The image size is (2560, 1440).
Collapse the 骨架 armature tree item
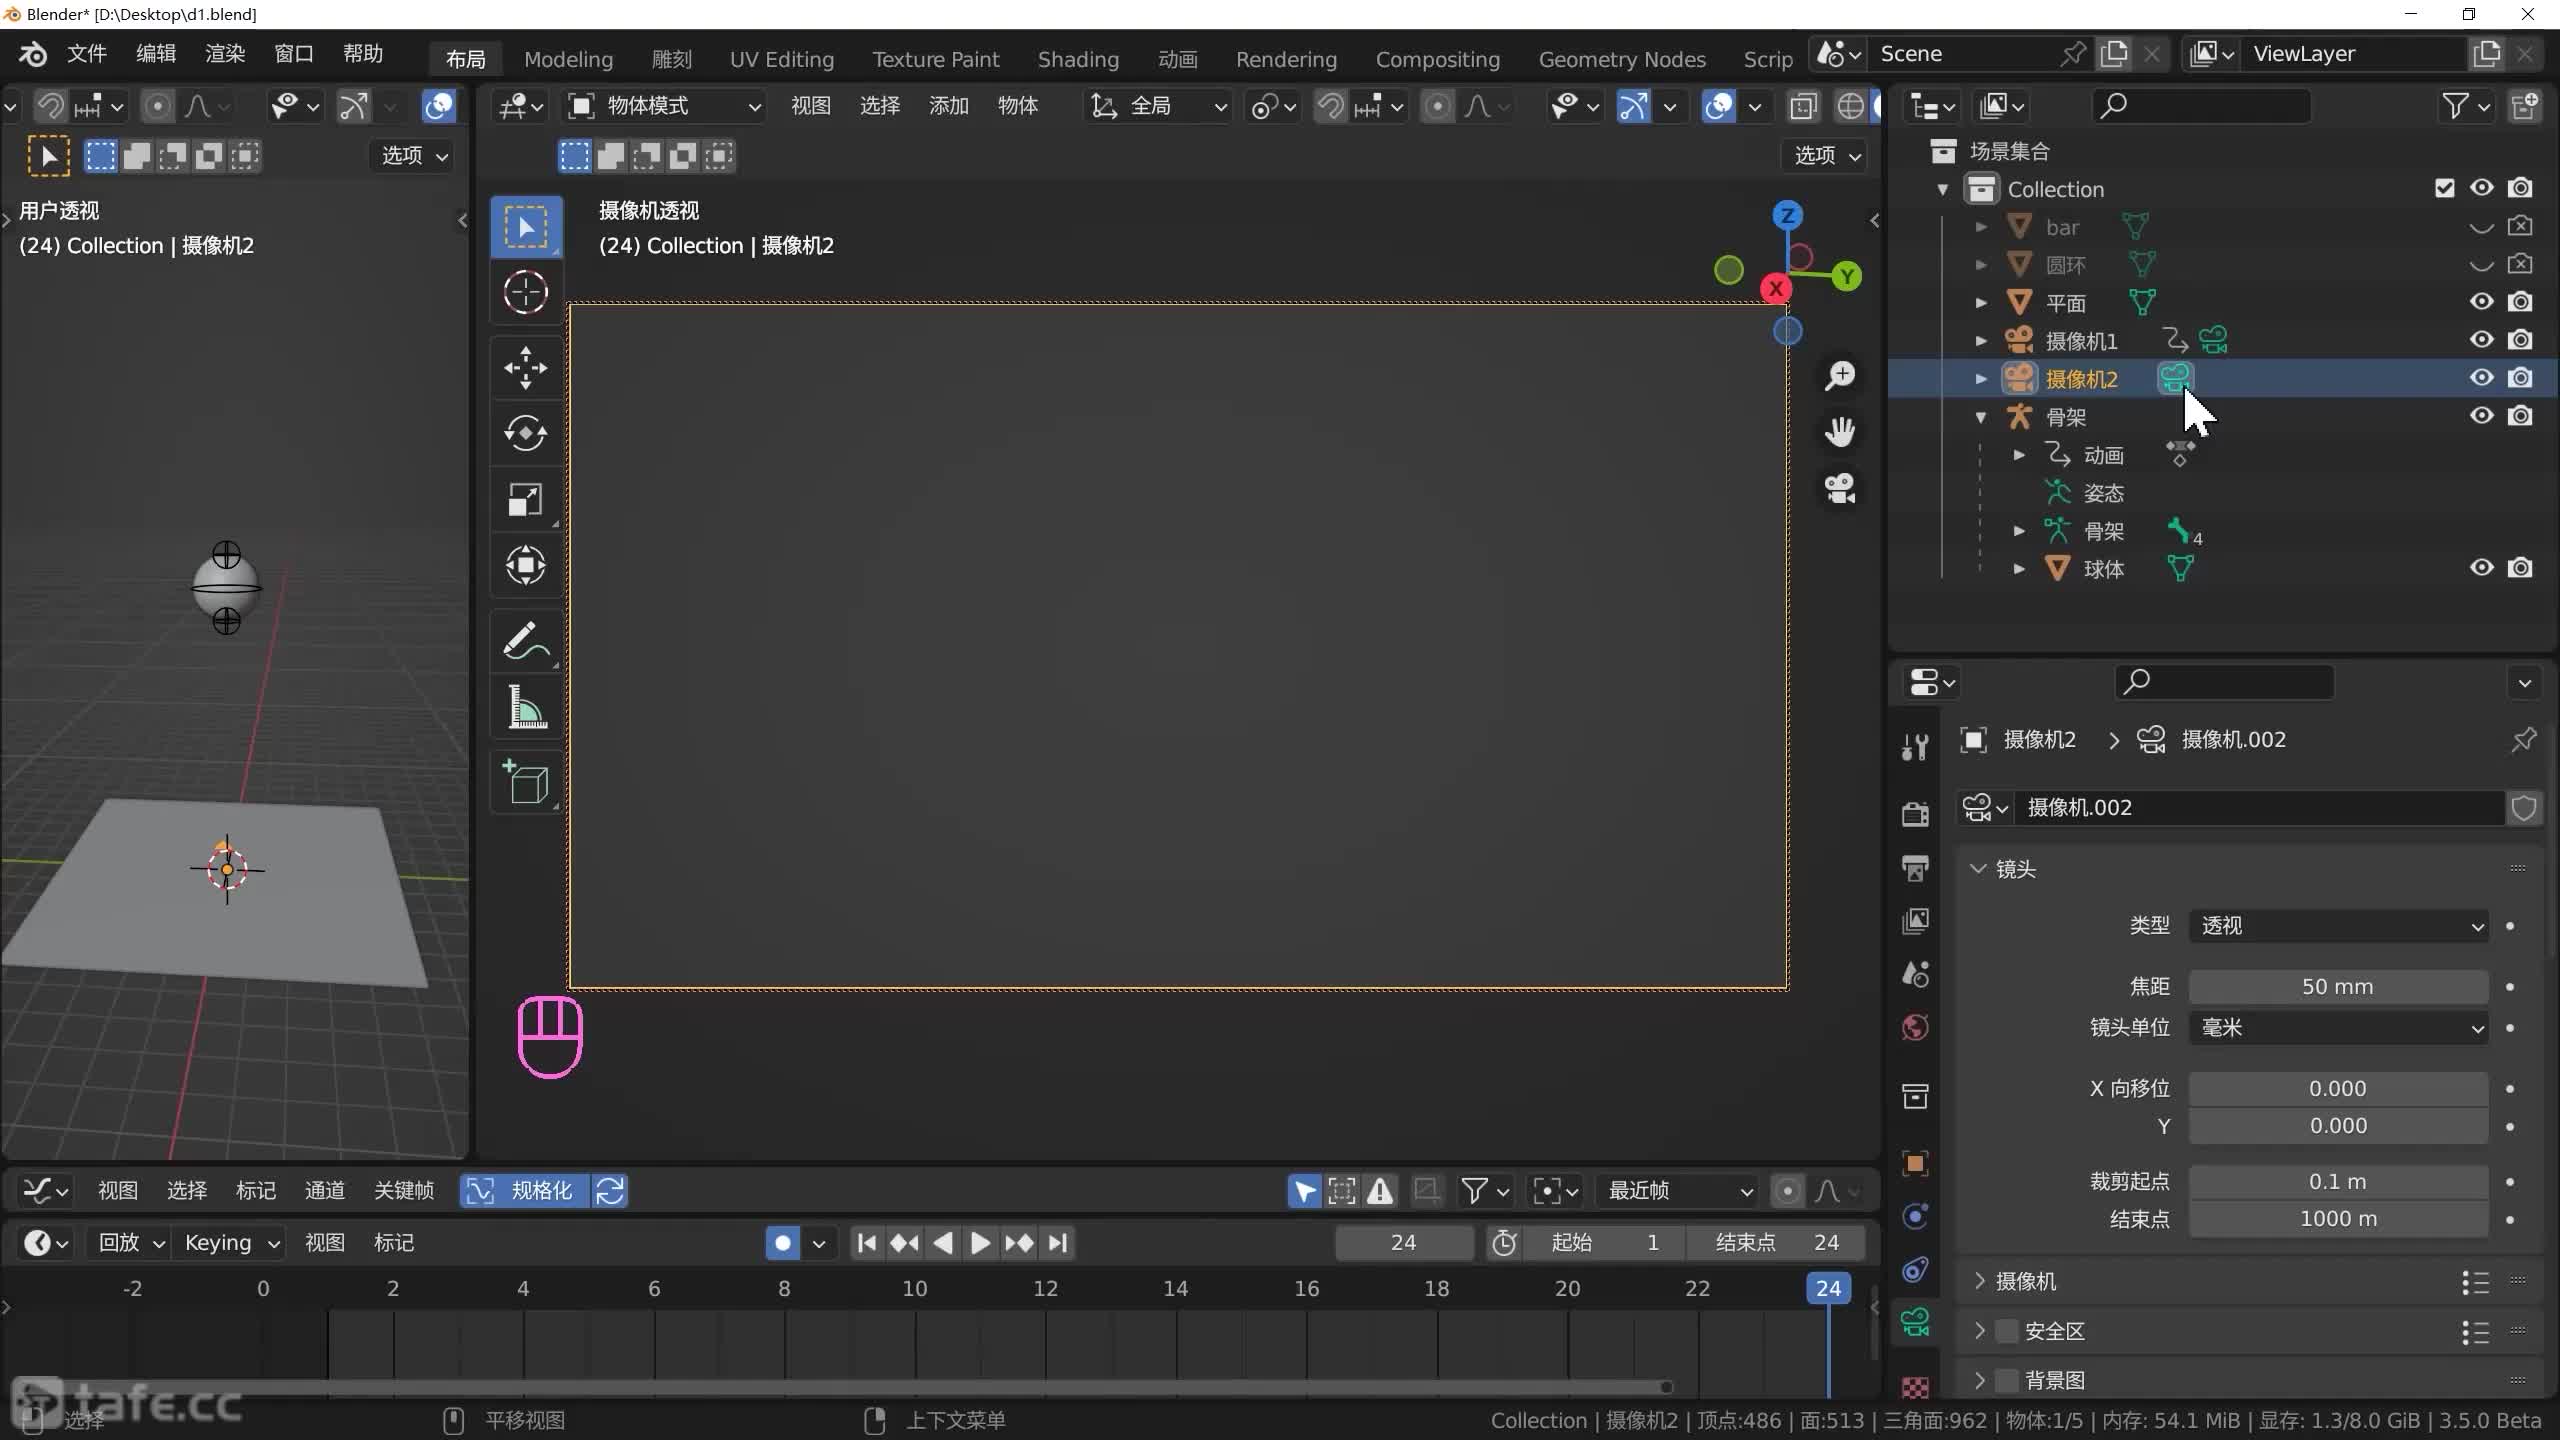coord(1981,417)
